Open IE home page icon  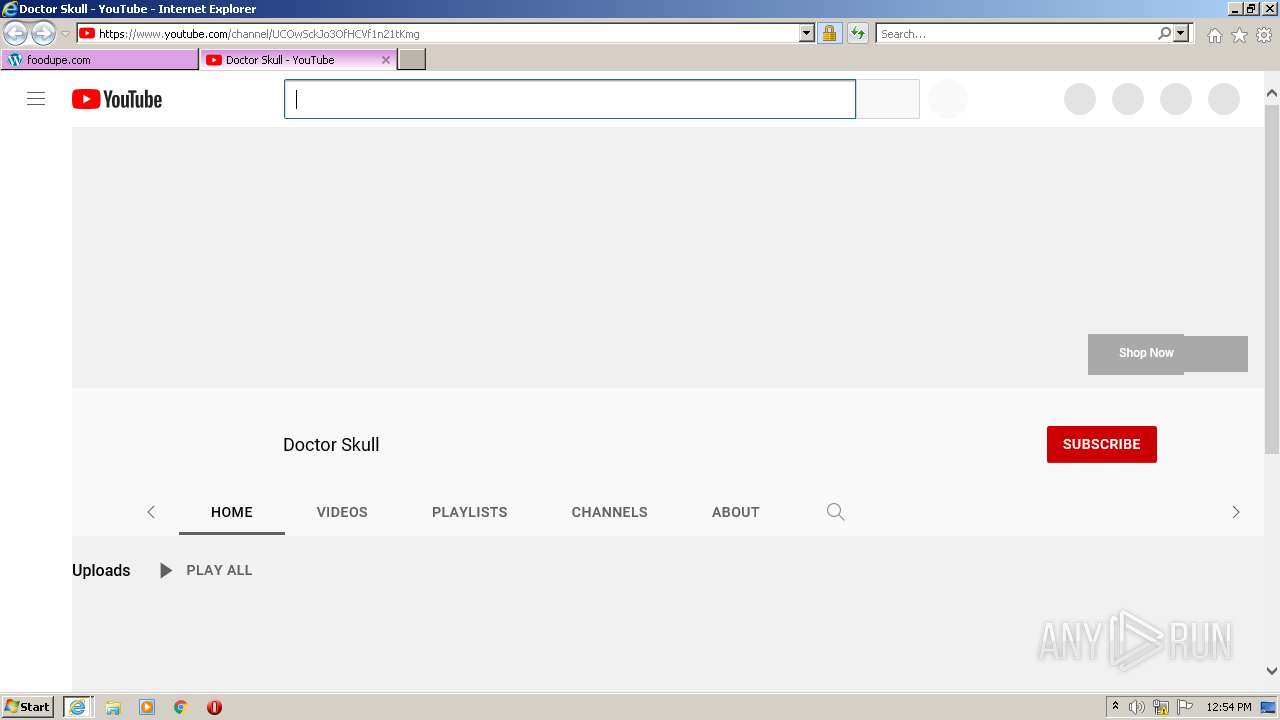click(x=1214, y=35)
